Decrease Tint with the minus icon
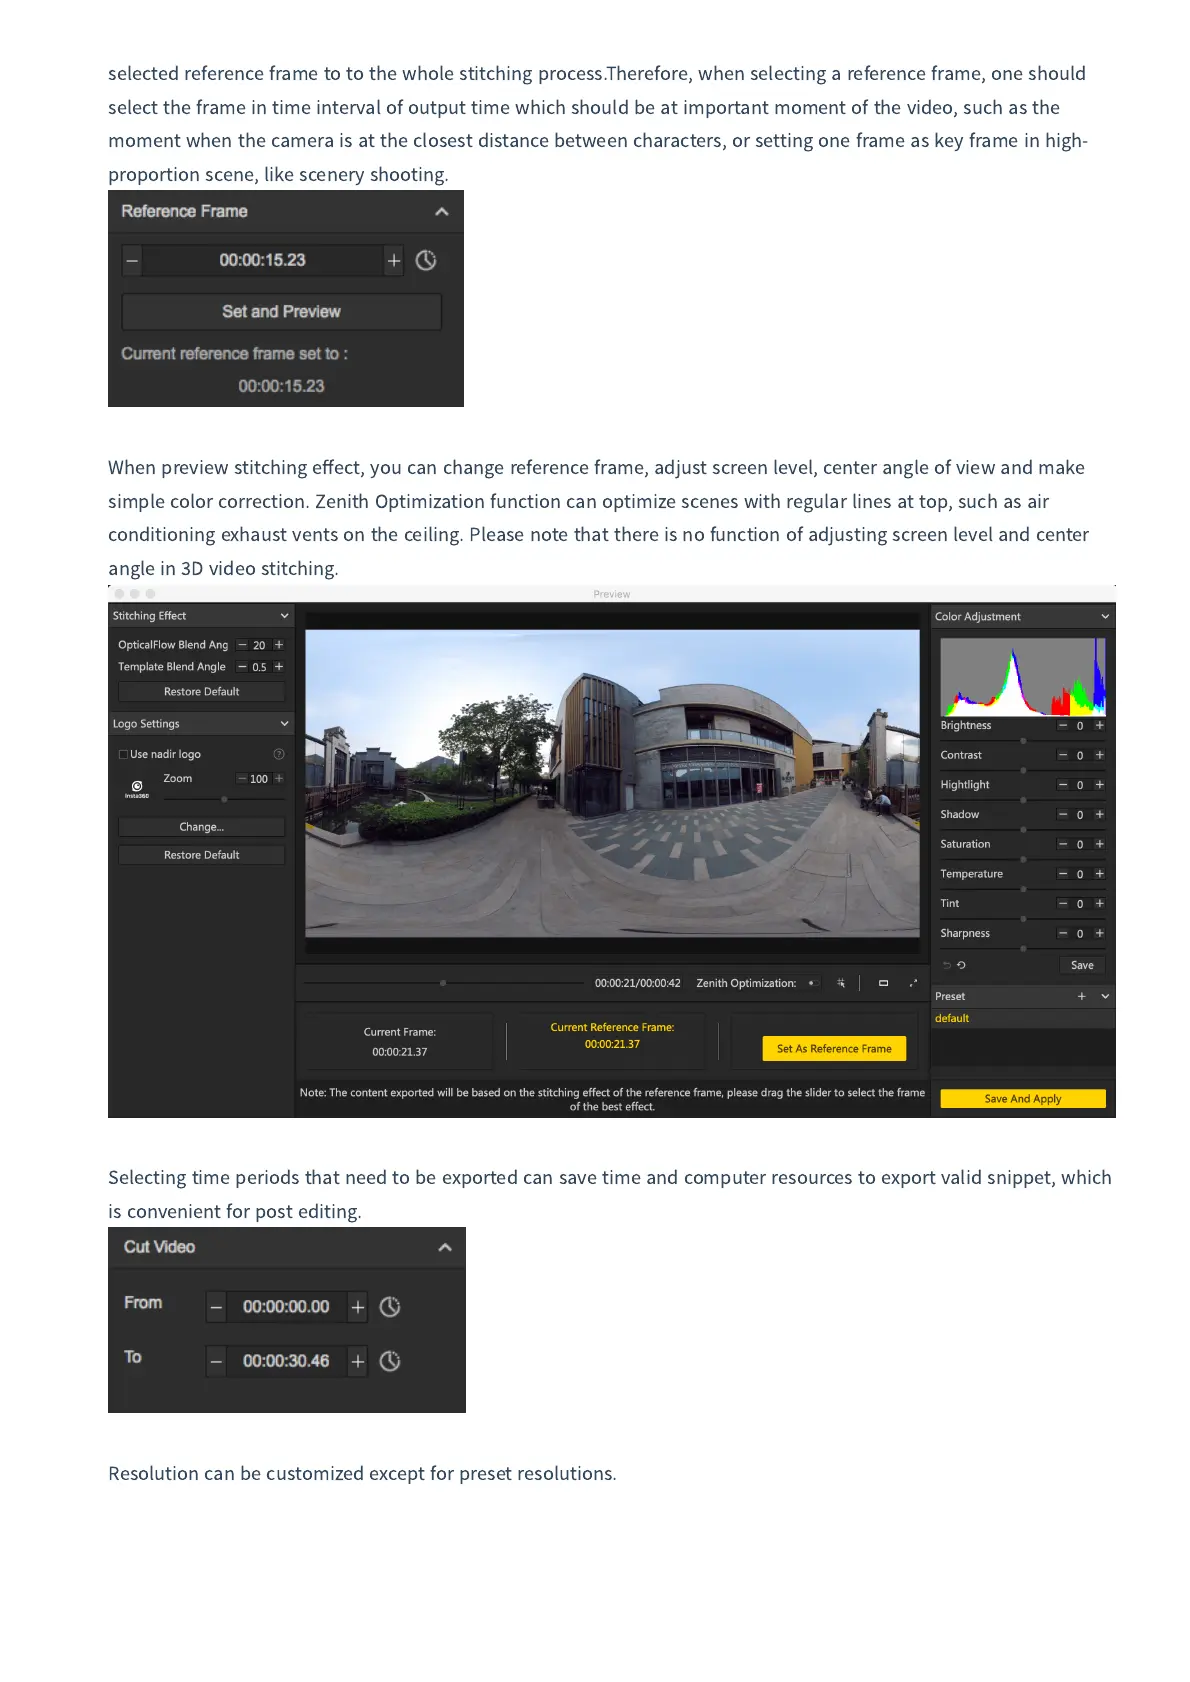This screenshot has width=1190, height=1682. click(1063, 904)
